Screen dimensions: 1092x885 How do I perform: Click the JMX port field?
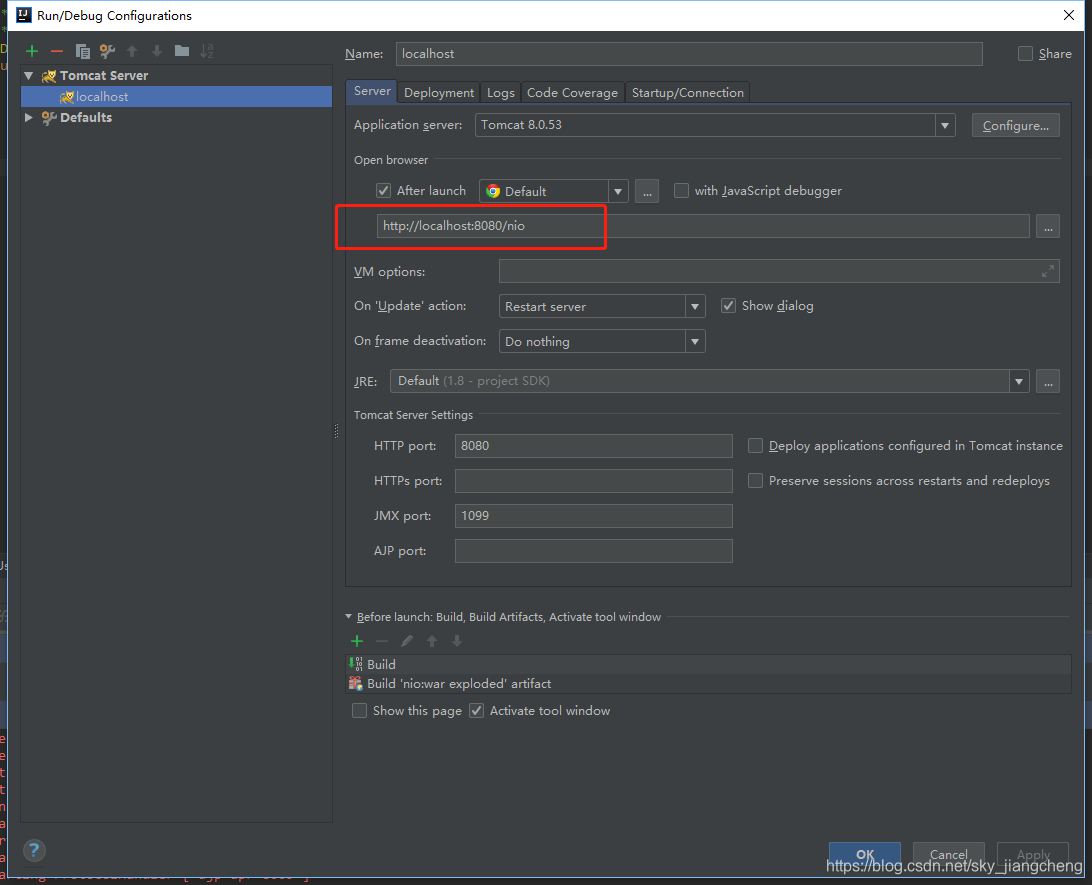(x=593, y=516)
